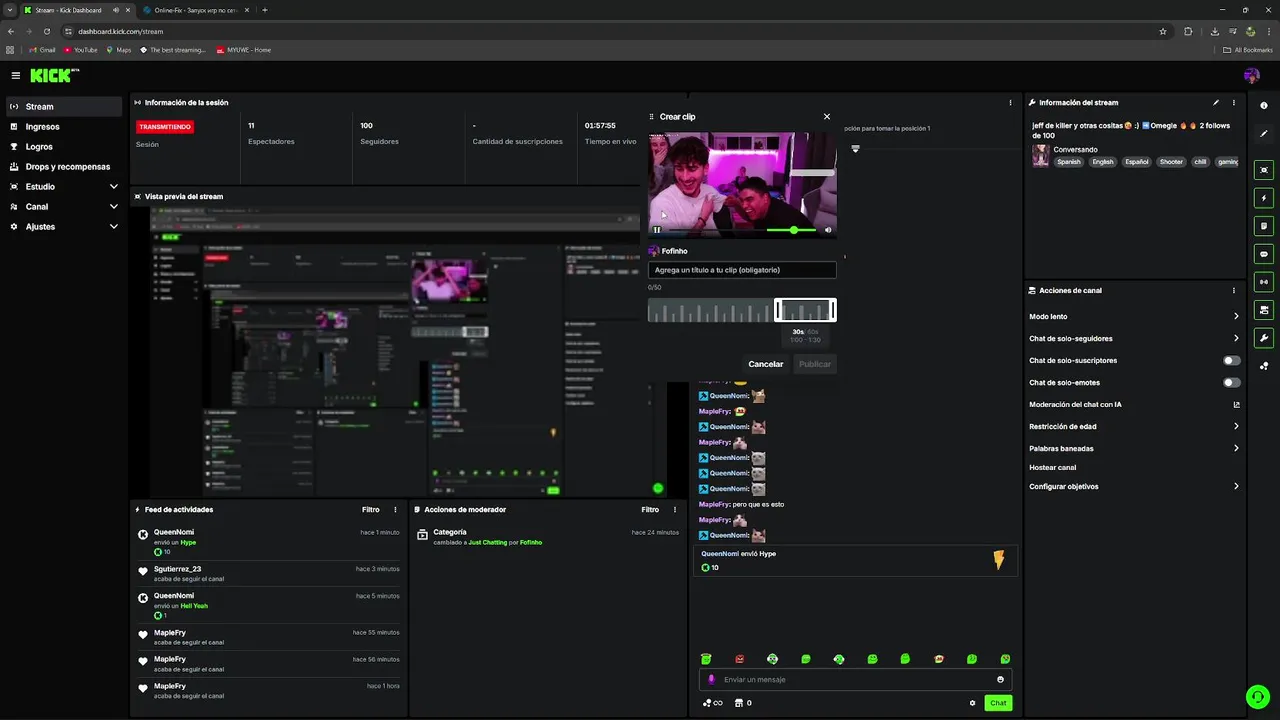Screen dimensions: 1280x720
Task: Select the clip timeline trim handle region
Action: 805,311
